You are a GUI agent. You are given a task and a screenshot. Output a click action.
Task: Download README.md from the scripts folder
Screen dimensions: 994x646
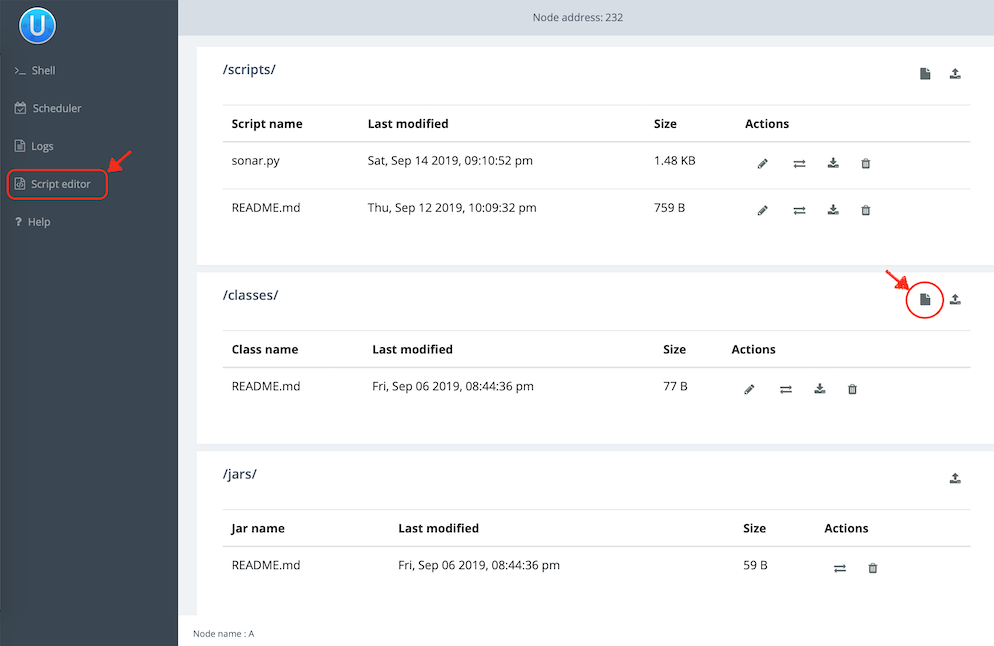click(x=833, y=210)
